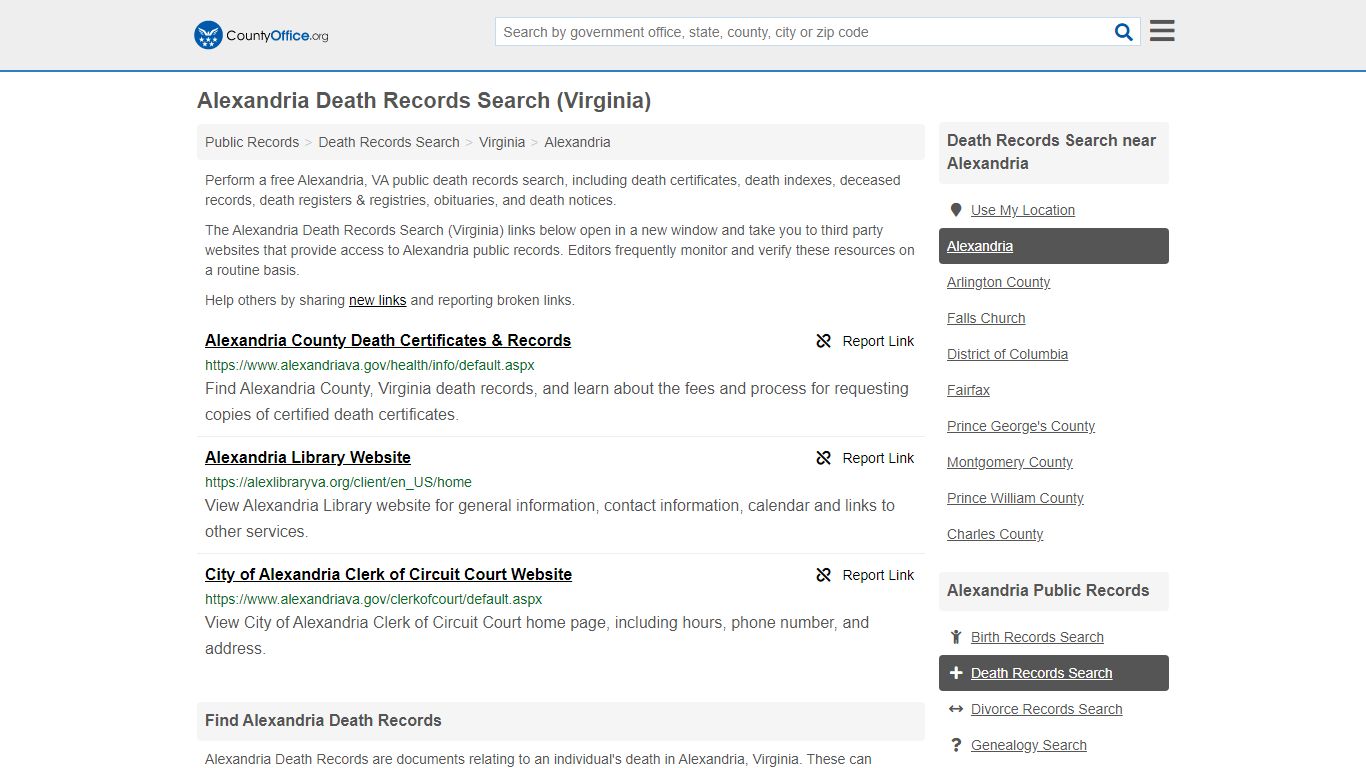This screenshot has width=1366, height=768.
Task: Open the Public Records breadcrumb
Action: [252, 142]
